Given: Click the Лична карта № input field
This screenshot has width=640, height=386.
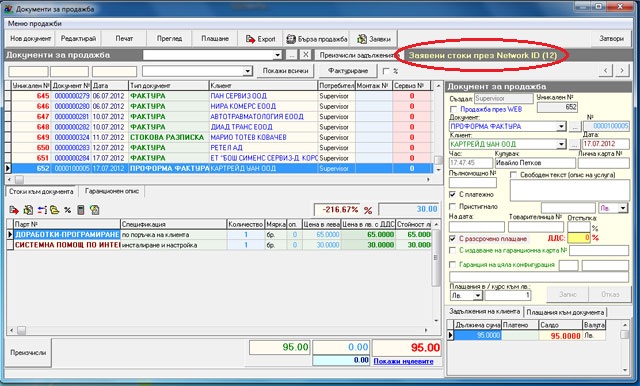Looking at the screenshot, I should [x=604, y=163].
